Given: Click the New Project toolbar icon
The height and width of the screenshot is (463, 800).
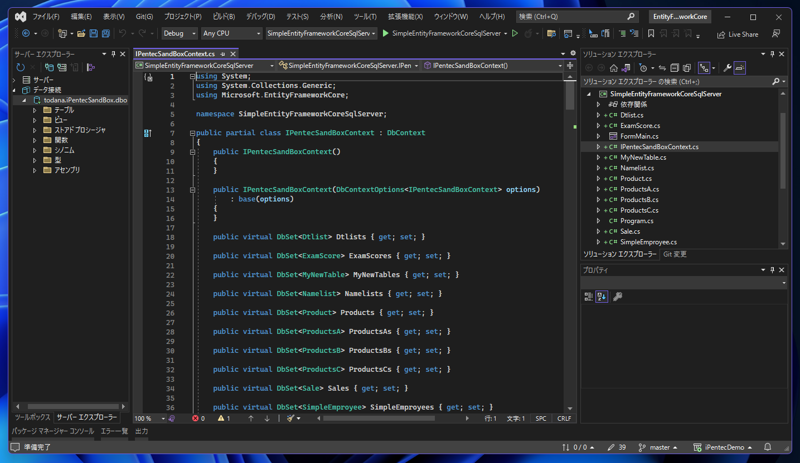Looking at the screenshot, I should point(62,33).
